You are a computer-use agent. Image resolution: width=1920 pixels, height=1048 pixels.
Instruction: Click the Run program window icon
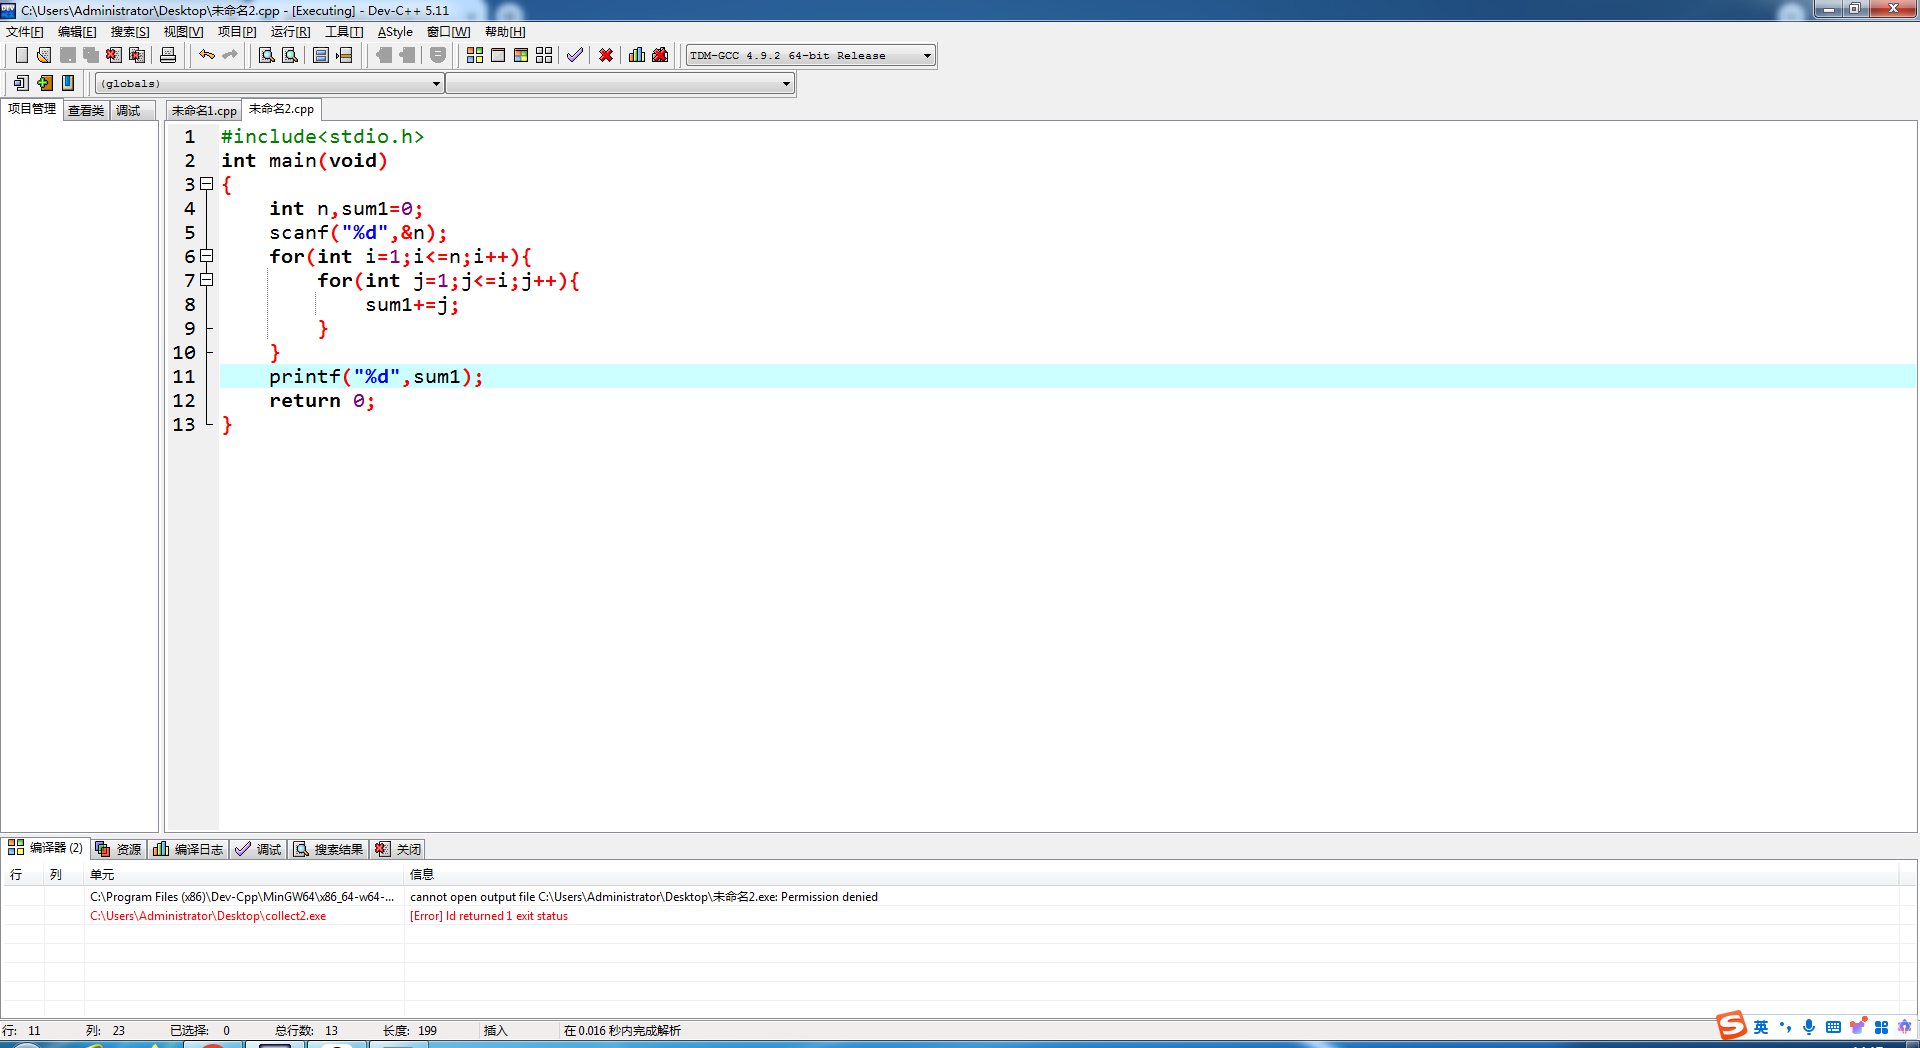coord(498,55)
